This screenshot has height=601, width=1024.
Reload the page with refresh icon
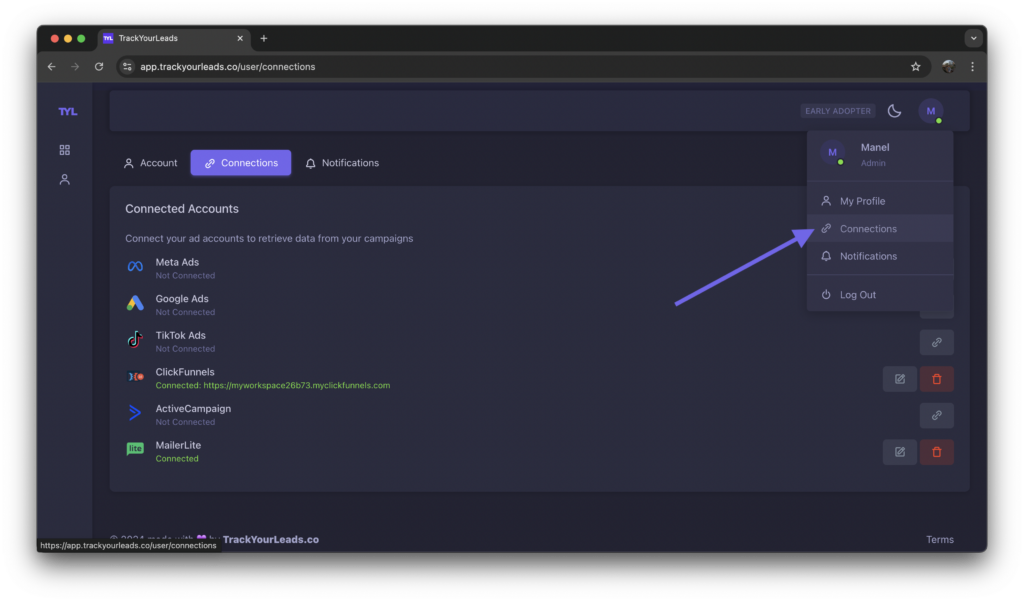click(x=99, y=67)
